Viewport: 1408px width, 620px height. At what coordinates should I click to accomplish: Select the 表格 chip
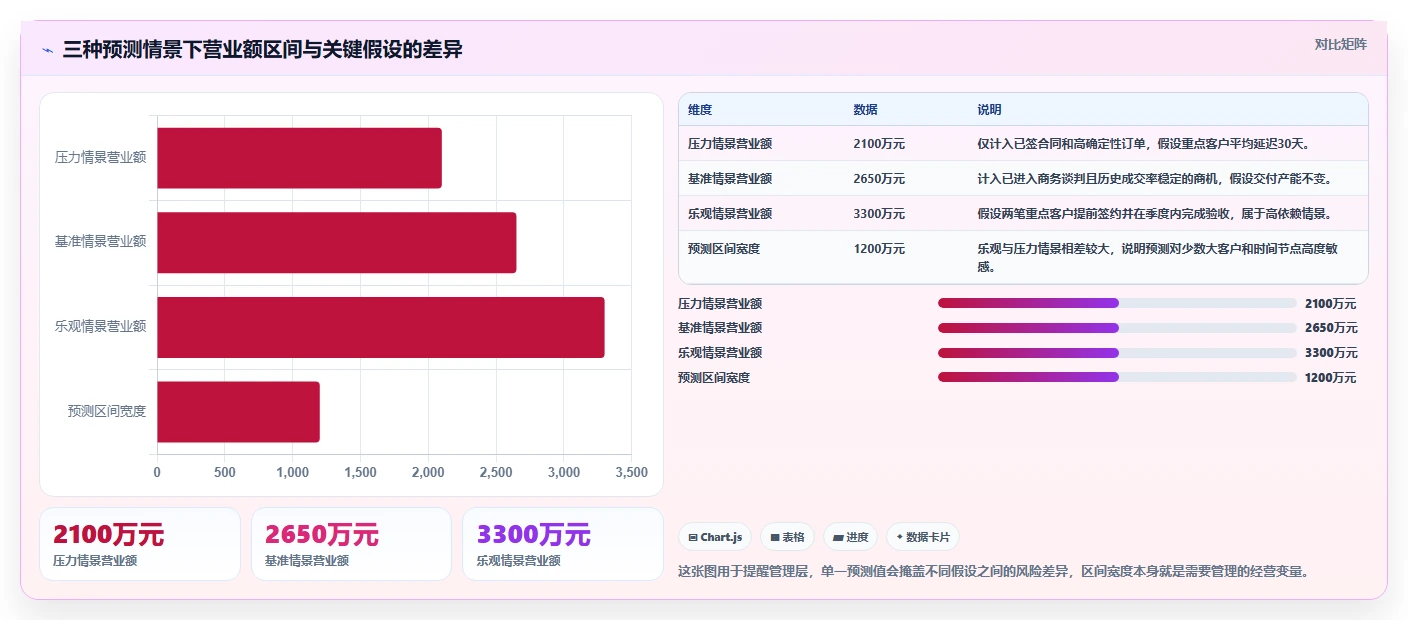pos(787,537)
